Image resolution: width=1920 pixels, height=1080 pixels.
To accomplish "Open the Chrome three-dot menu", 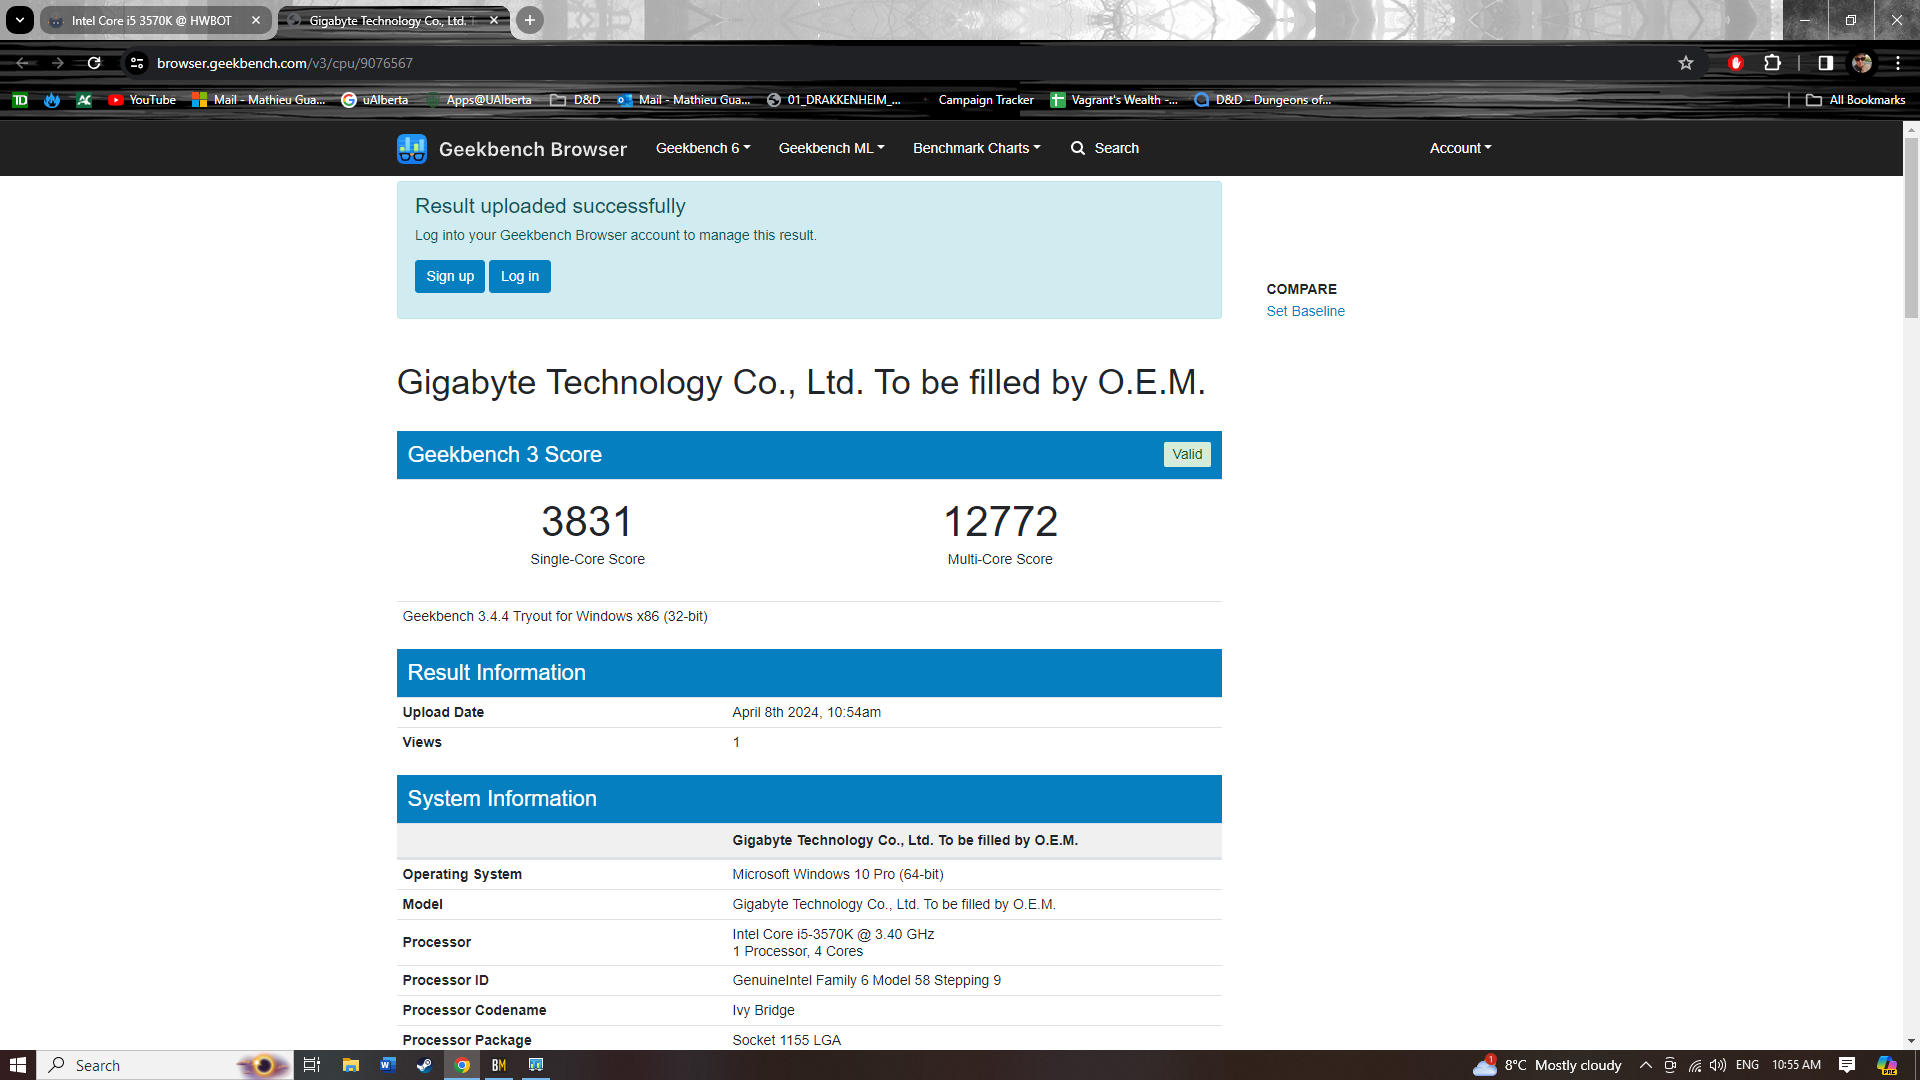I will coord(1897,63).
